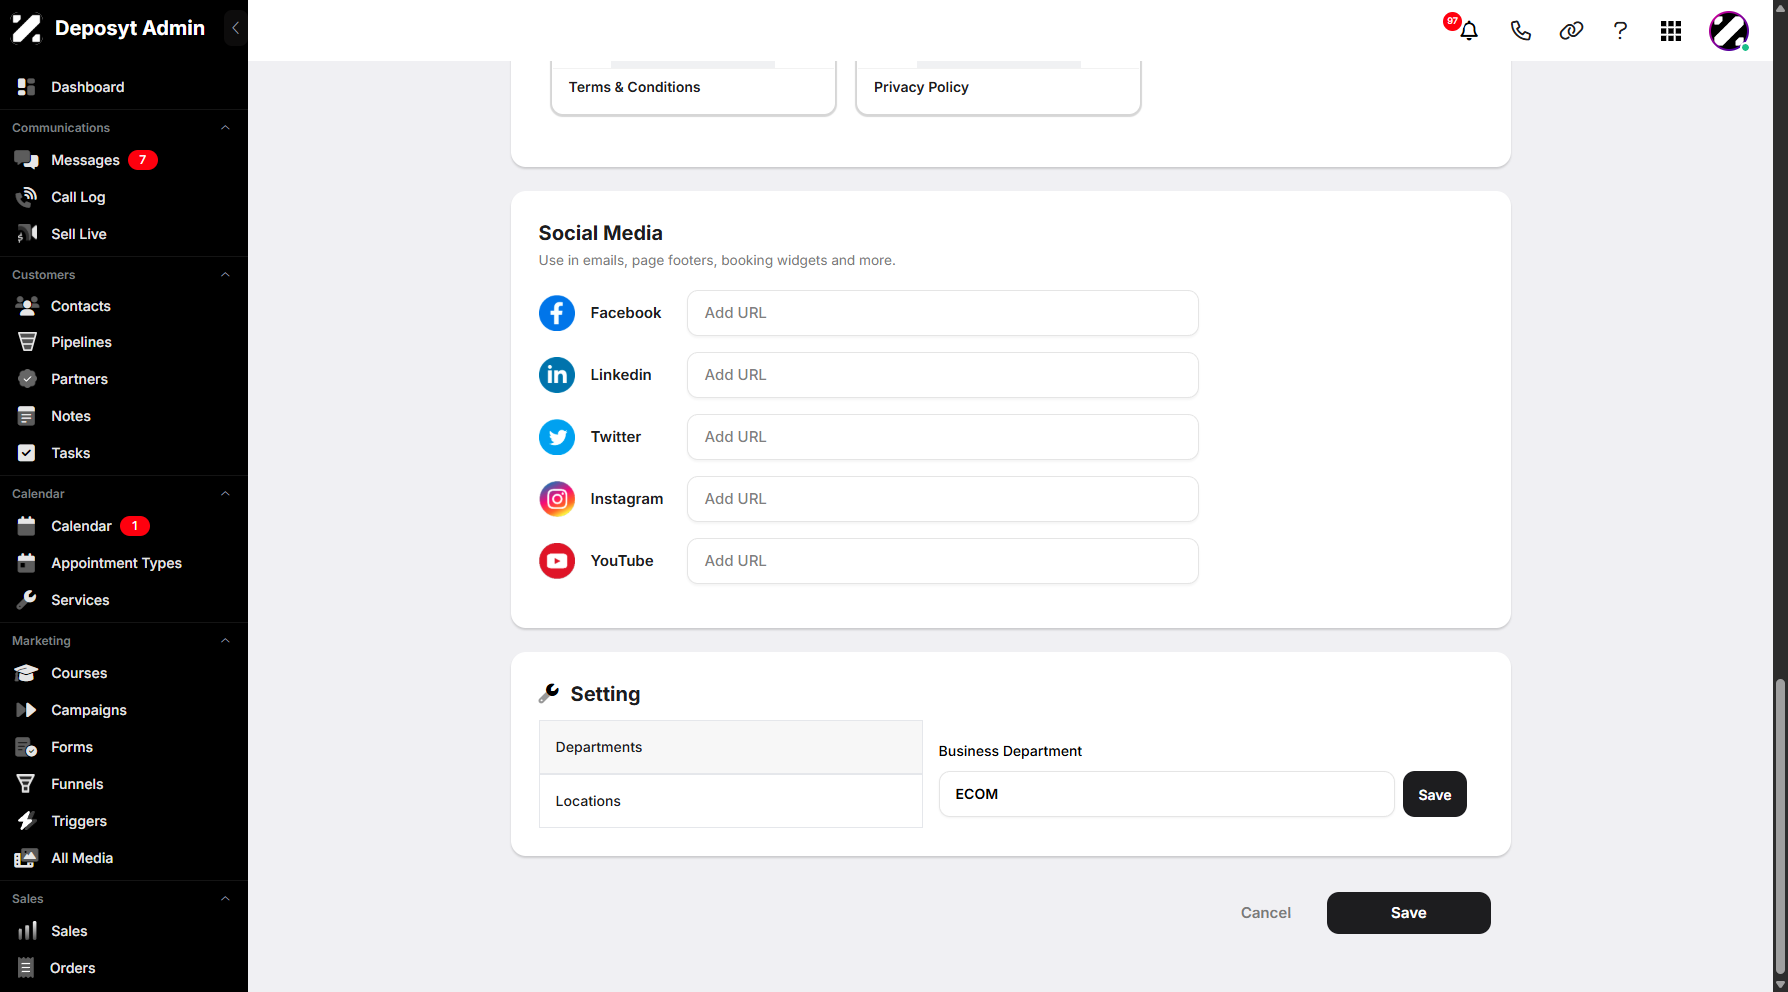This screenshot has height=992, width=1788.
Task: Collapse the Marketing section
Action: tap(225, 641)
